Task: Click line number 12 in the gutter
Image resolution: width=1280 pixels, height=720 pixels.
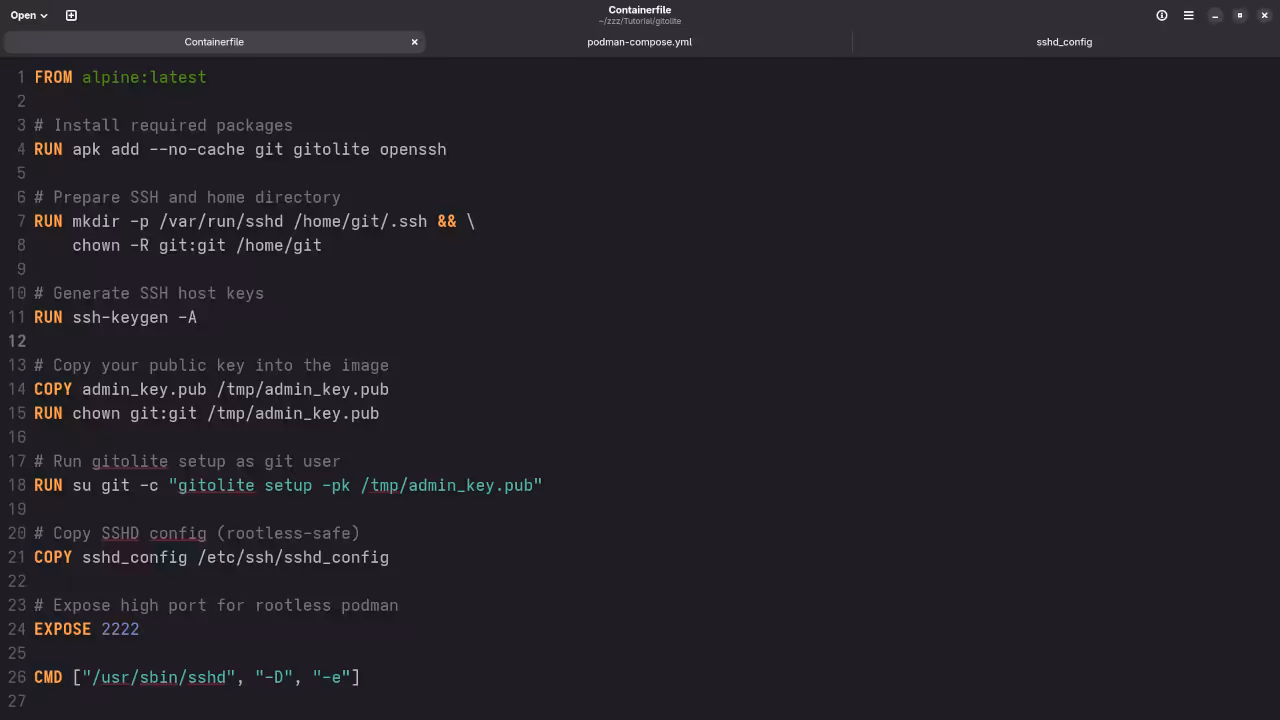Action: pos(17,341)
